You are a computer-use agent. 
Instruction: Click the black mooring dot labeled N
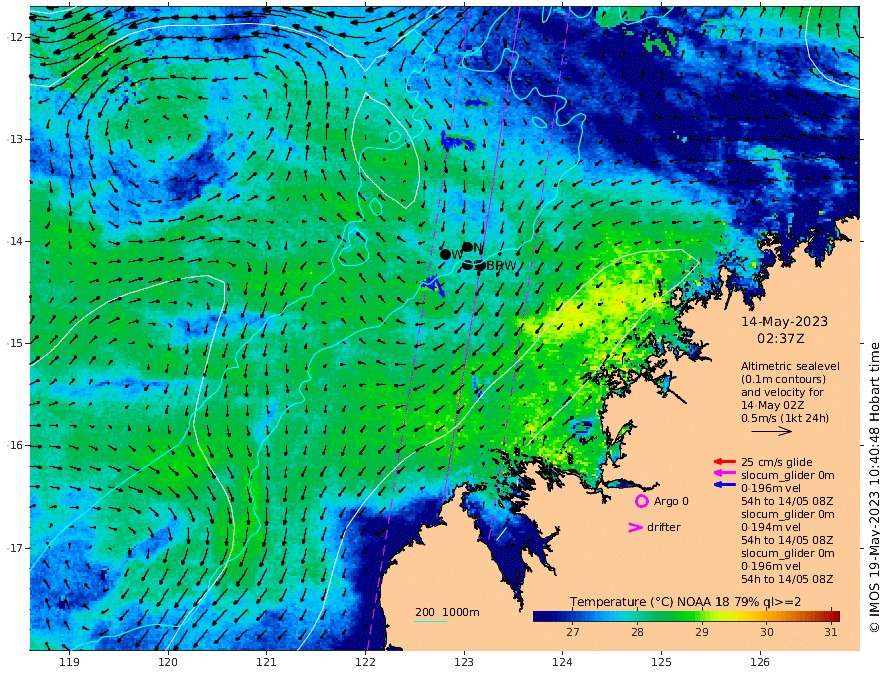pyautogui.click(x=467, y=247)
